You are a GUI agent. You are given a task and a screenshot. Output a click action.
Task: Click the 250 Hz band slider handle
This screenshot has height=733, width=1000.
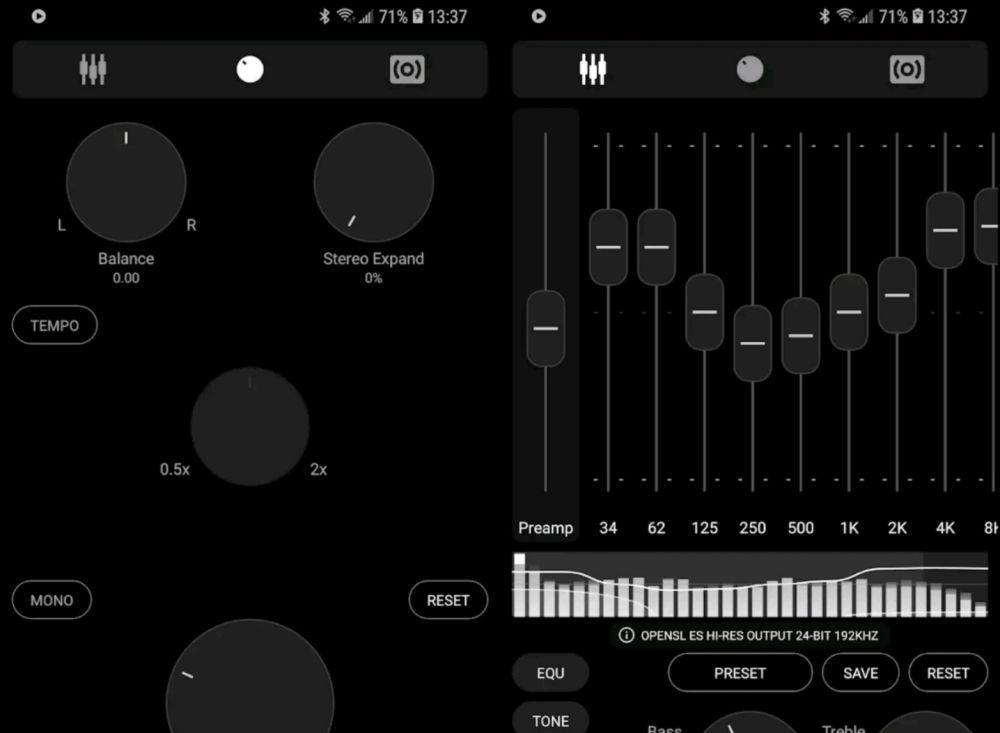(x=753, y=343)
